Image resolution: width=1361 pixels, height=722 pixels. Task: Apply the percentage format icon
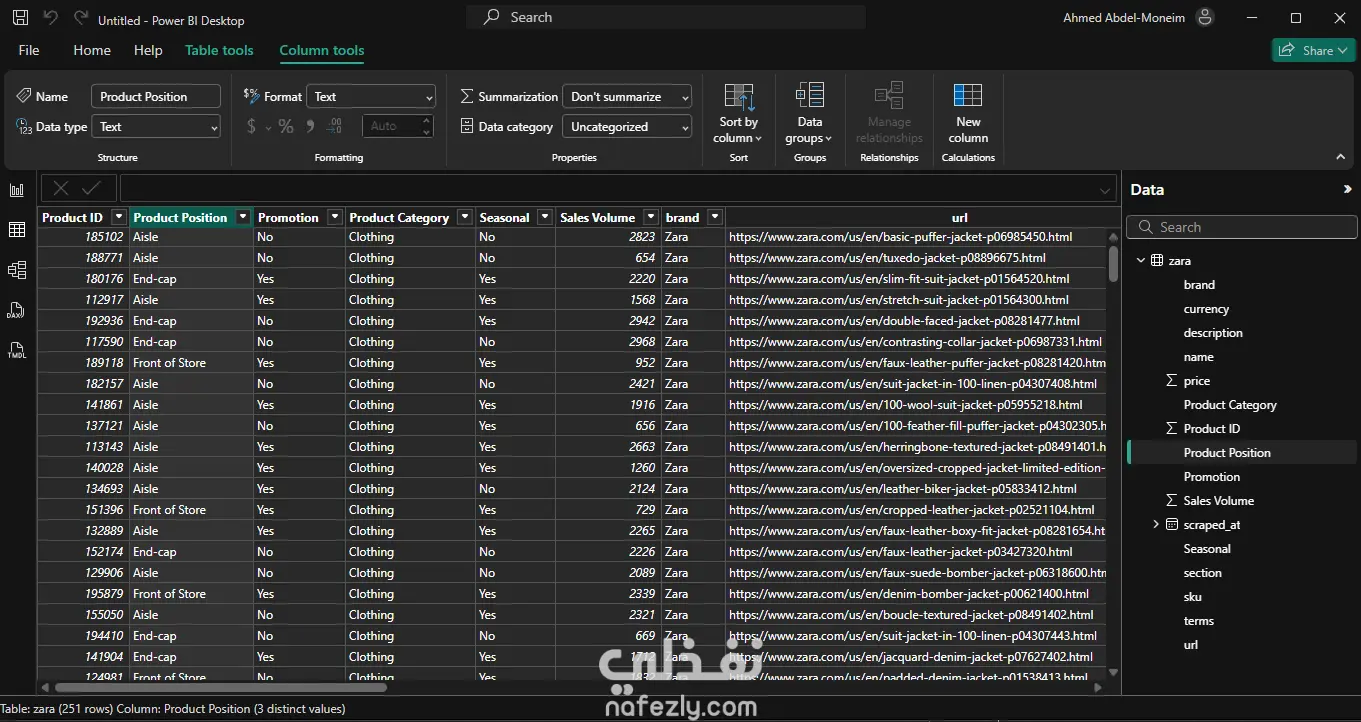click(286, 126)
